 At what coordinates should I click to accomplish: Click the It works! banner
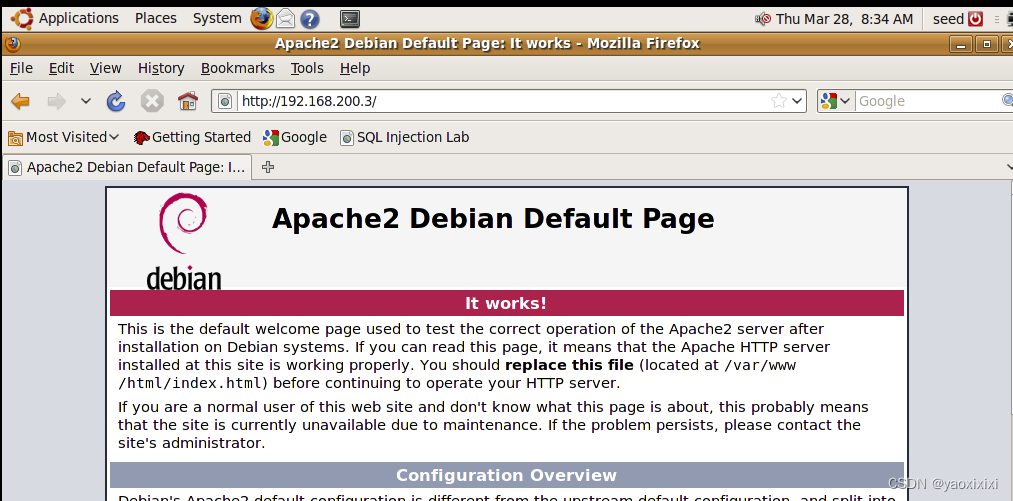(x=506, y=303)
